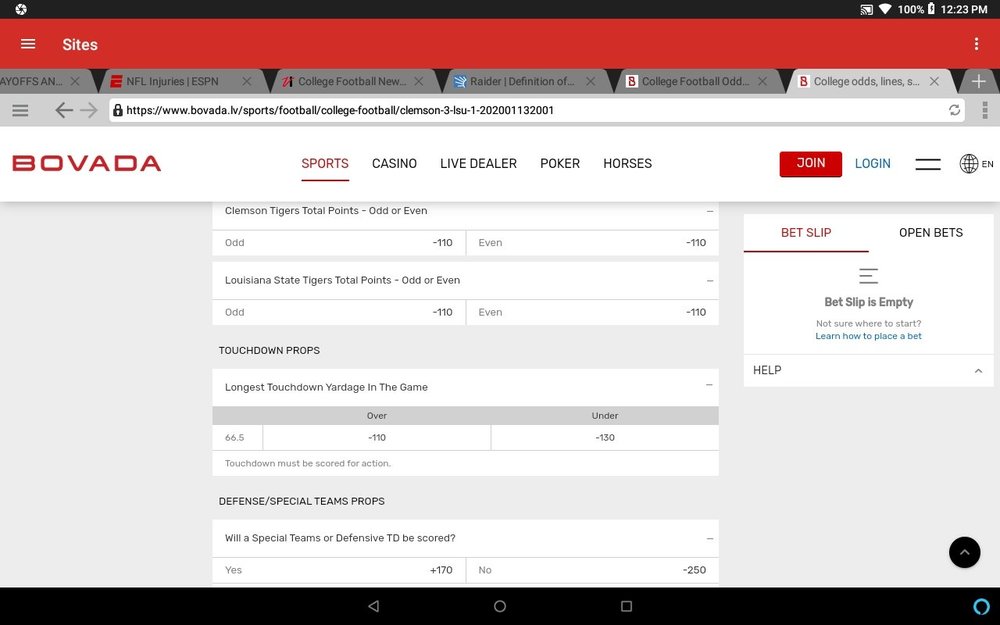Change language with the globe EN icon
This screenshot has height=625, width=1000.
click(976, 164)
